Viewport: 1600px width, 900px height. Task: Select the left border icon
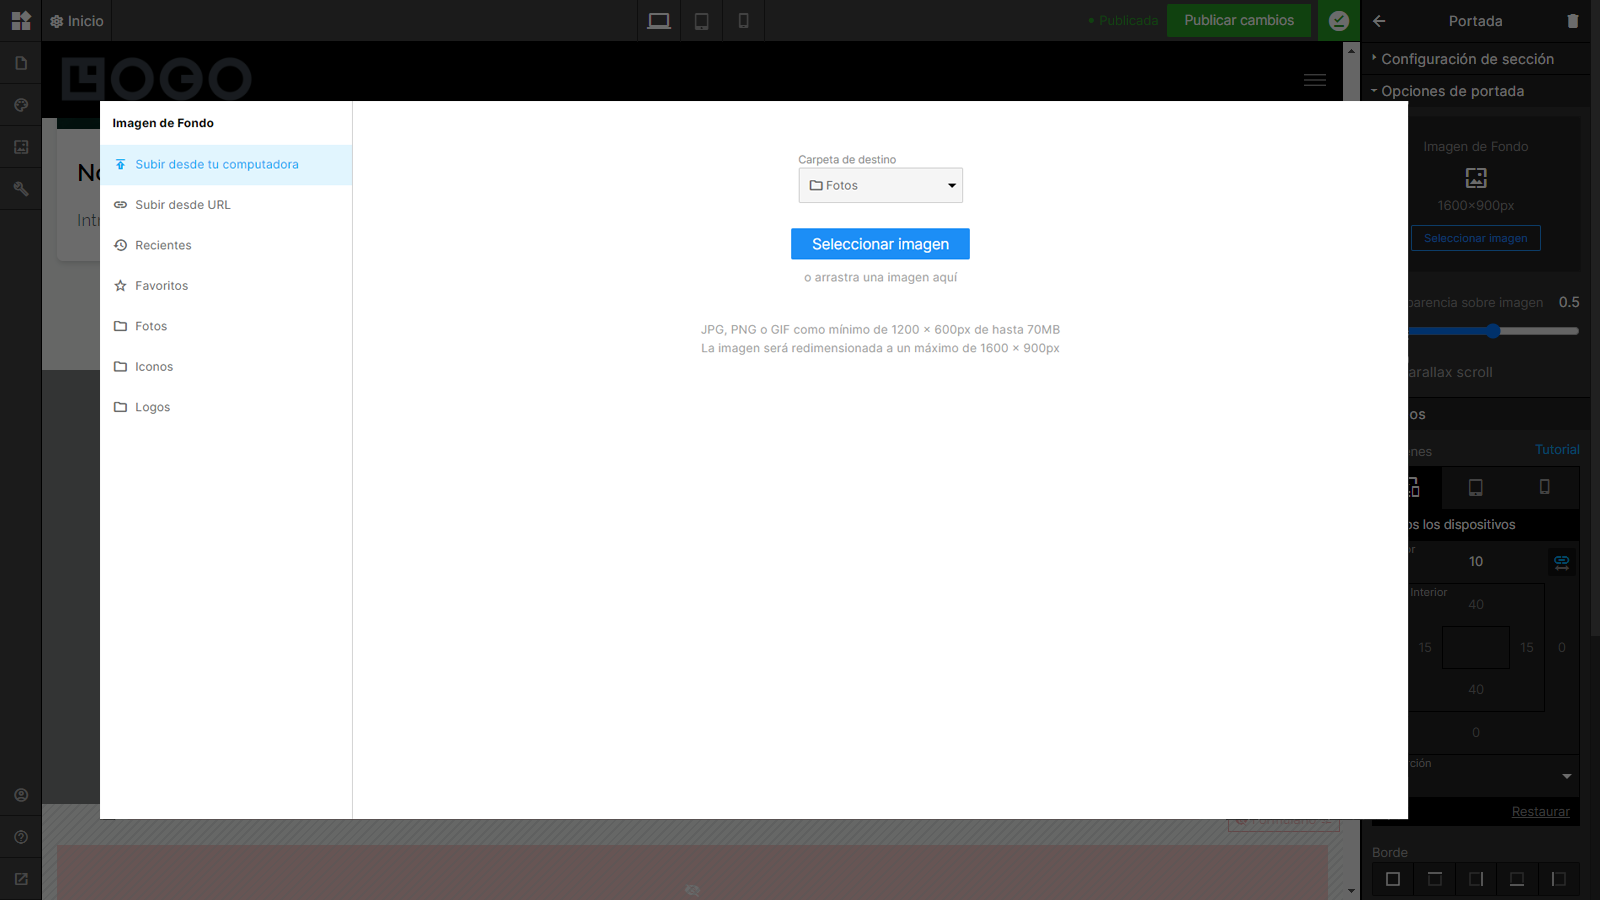coord(1558,879)
